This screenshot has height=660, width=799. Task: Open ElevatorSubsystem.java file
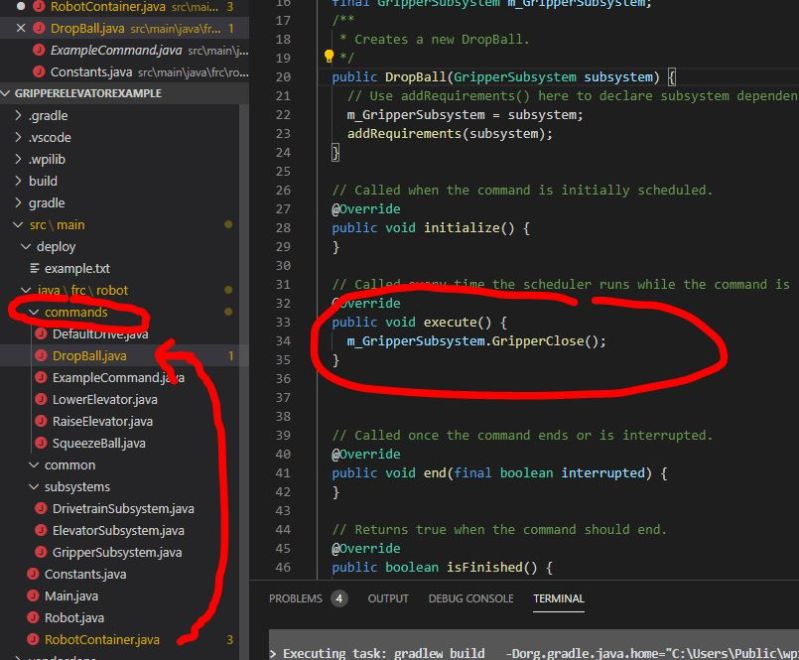118,531
